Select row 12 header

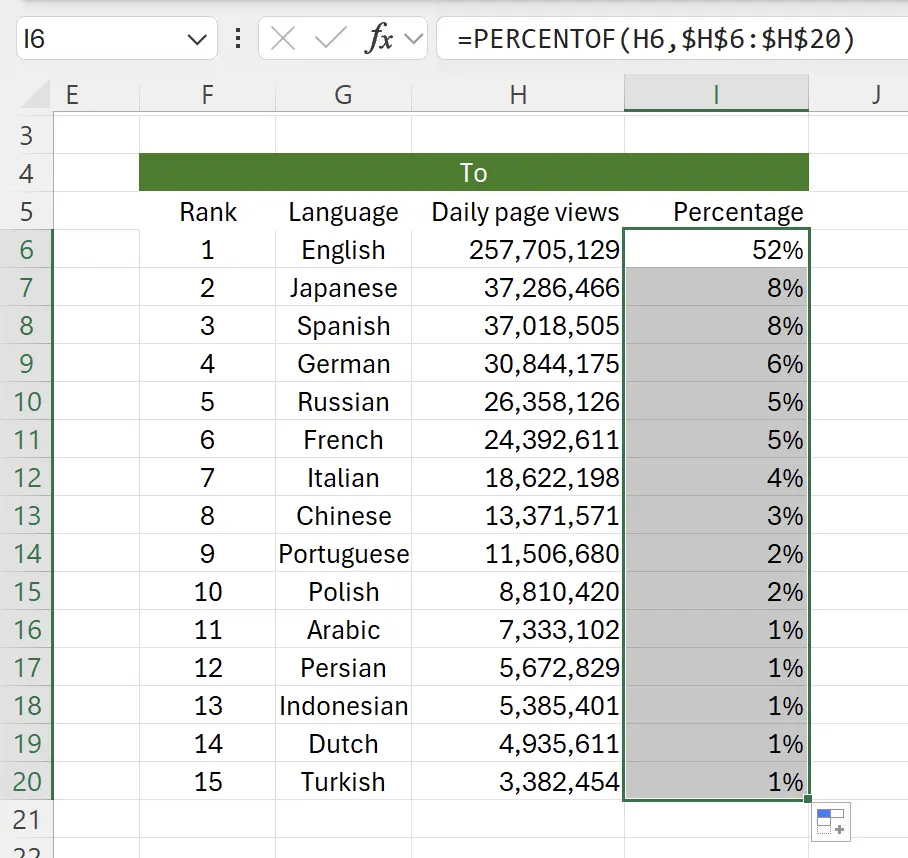tap(26, 478)
